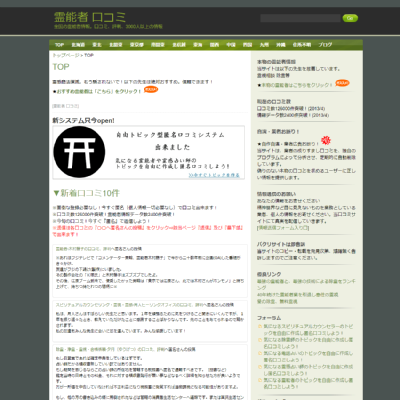
Task: Click the red burst icon beside 自作自演
Action: (326, 140)
